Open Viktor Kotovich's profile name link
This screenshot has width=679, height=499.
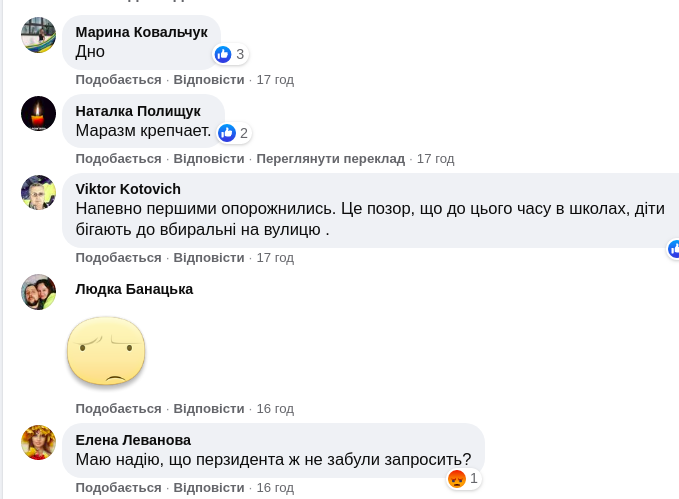(128, 189)
